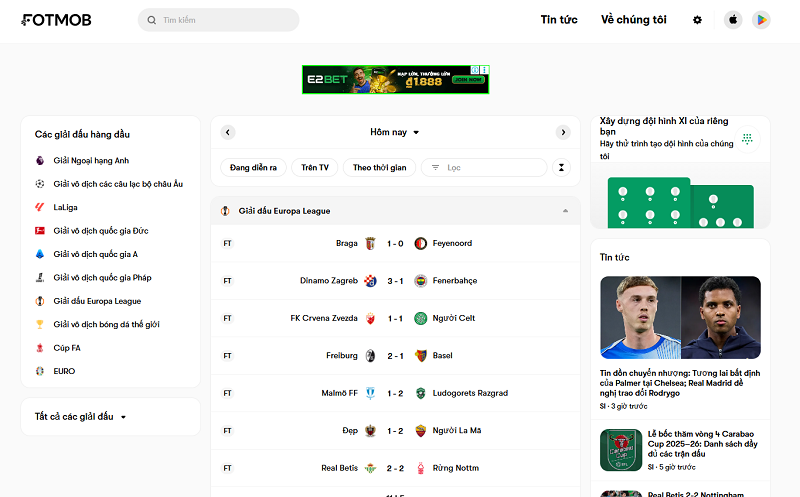Open the Apple App Store download icon
Image resolution: width=800 pixels, height=497 pixels.
click(x=733, y=20)
